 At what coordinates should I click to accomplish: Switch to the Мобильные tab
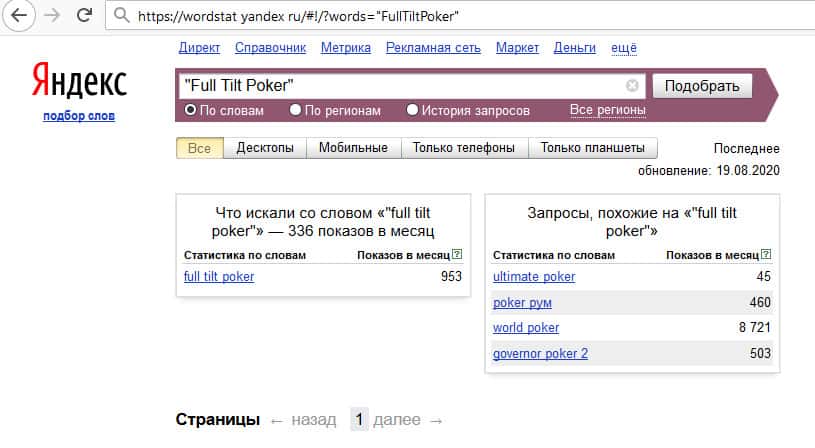353,148
